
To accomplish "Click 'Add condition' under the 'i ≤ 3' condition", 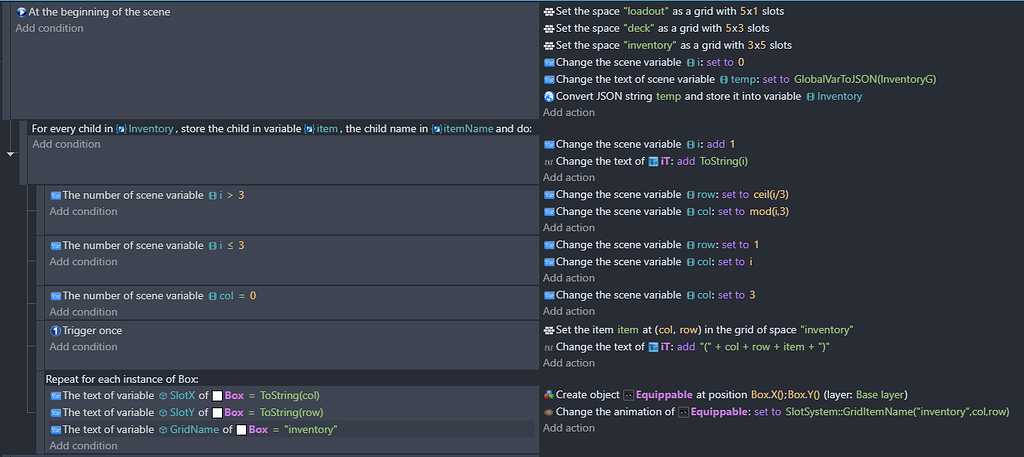I will [84, 262].
